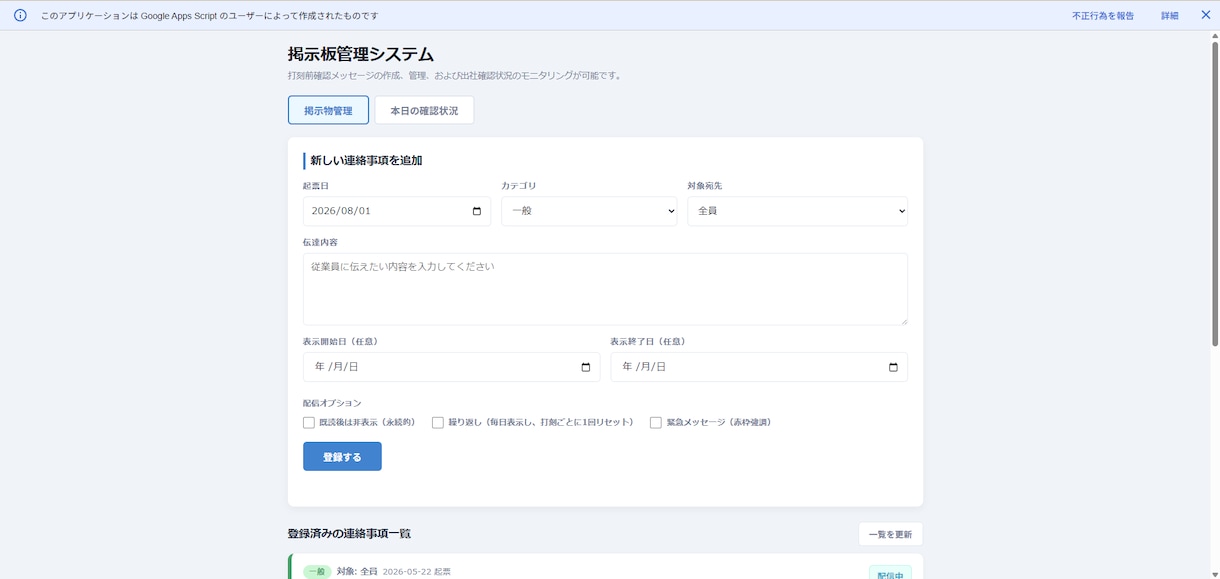The height and width of the screenshot is (579, 1220).
Task: Click 登録済みの連絡事項一覧 heading
Action: click(349, 534)
